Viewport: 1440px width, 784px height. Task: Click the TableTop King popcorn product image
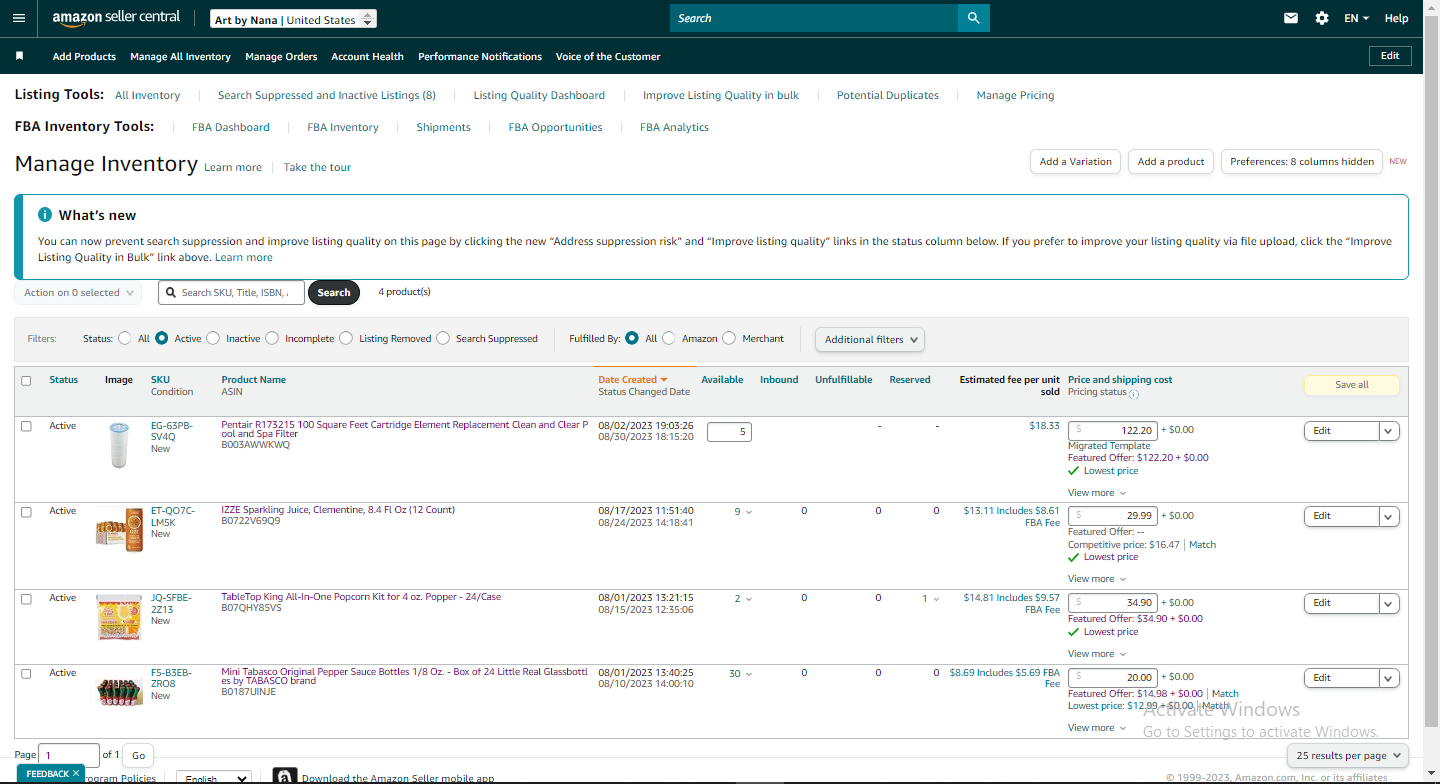(119, 617)
